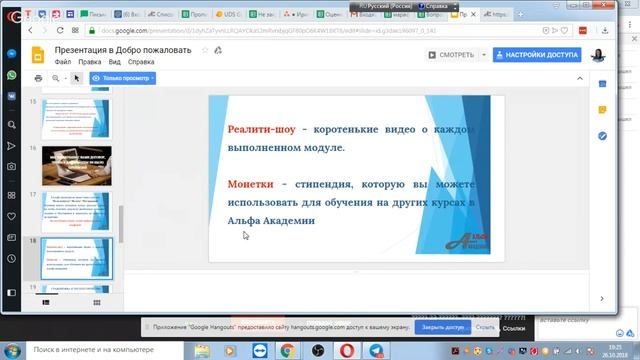Click the presentation title text
This screenshot has height=360, width=640.
123,50
